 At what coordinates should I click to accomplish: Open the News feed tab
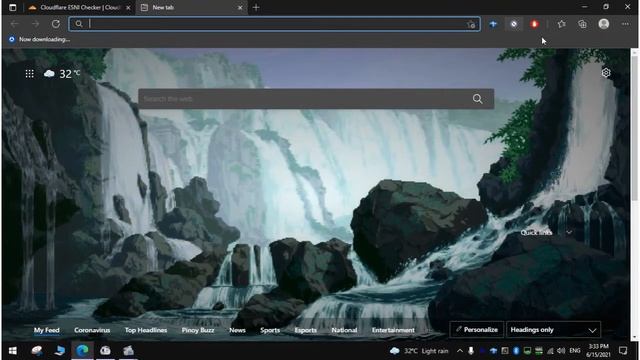[x=237, y=330]
